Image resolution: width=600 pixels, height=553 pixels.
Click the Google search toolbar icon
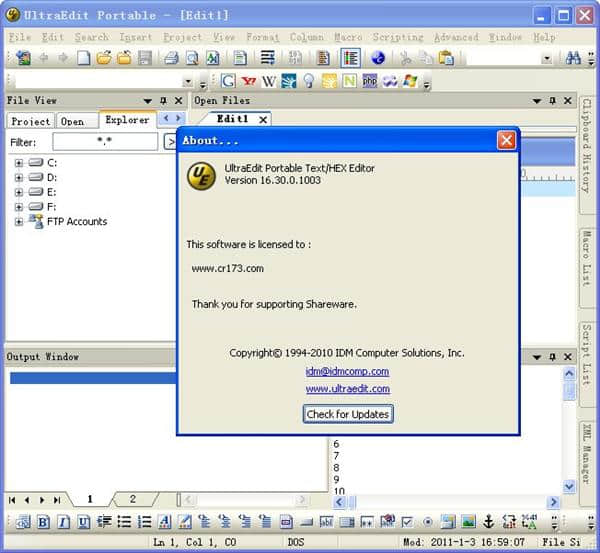228,81
